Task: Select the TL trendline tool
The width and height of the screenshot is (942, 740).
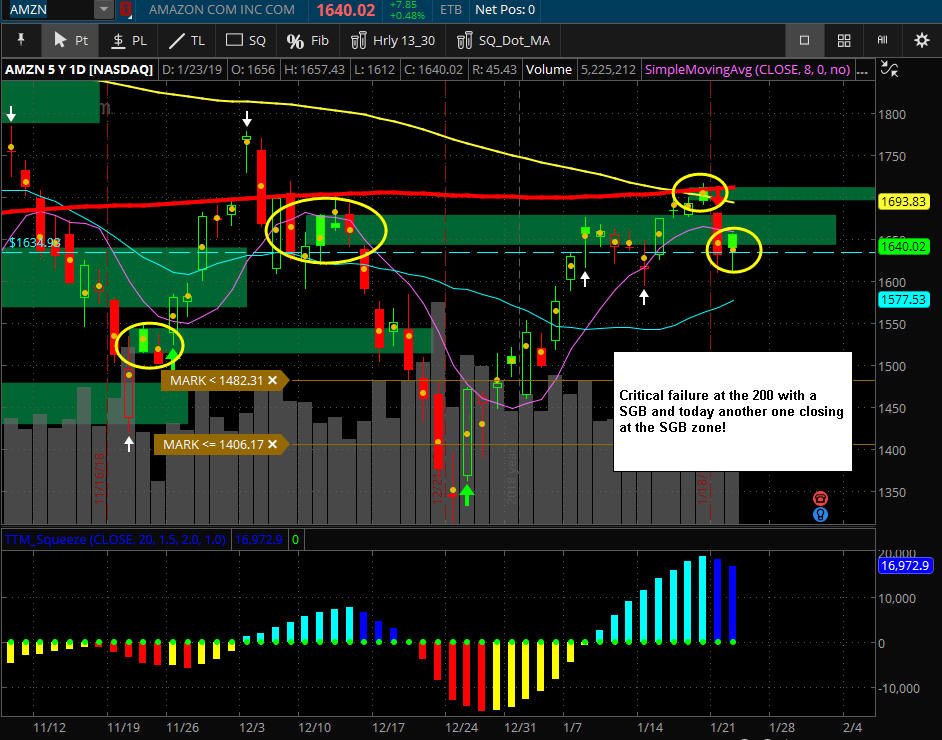Action: [187, 40]
